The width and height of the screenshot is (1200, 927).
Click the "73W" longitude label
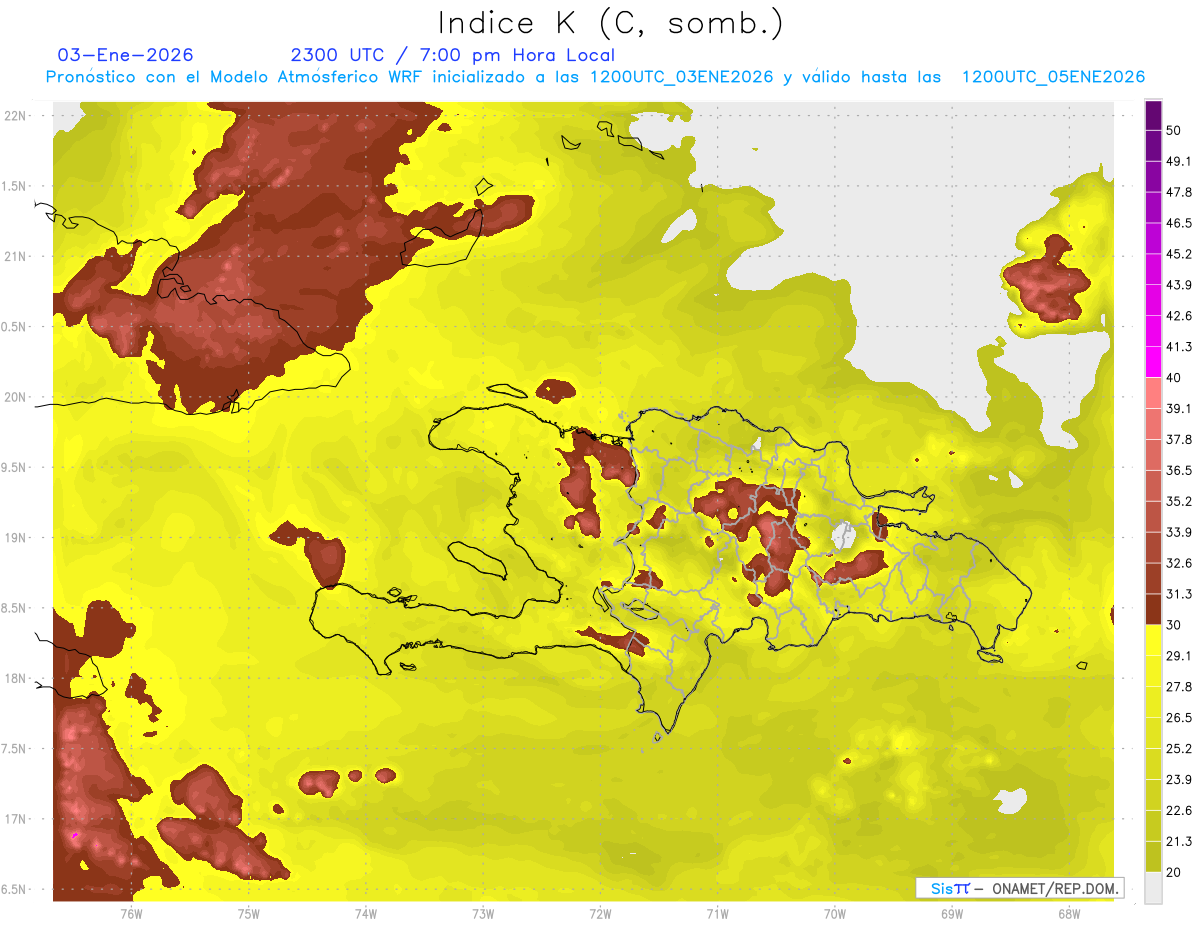coord(483,913)
